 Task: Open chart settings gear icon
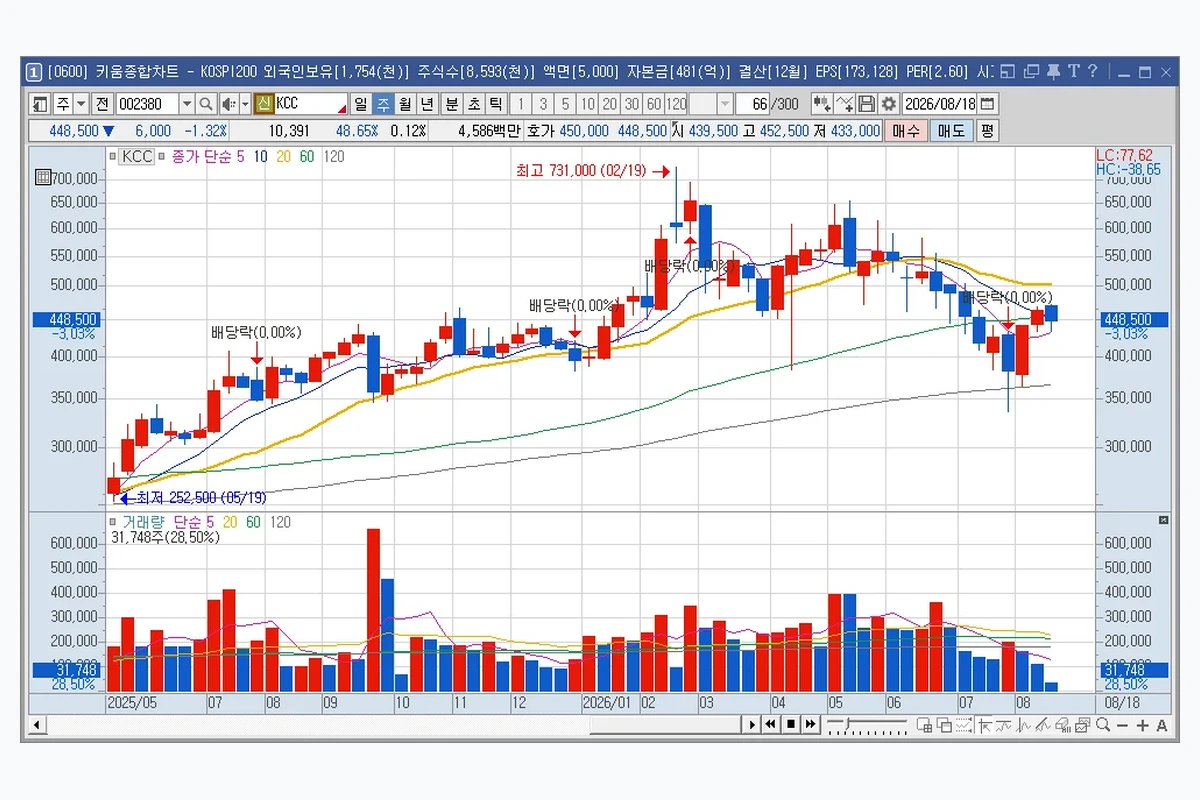pyautogui.click(x=888, y=104)
